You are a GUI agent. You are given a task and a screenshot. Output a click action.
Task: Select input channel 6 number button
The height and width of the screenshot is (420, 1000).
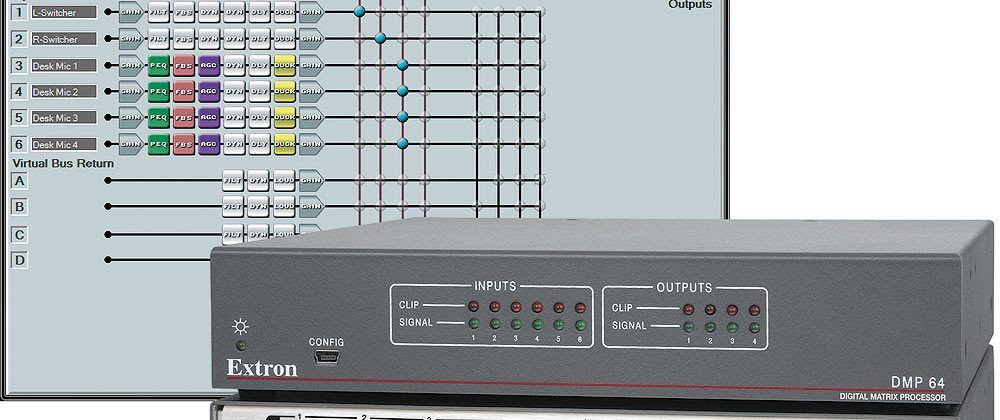pos(20,144)
